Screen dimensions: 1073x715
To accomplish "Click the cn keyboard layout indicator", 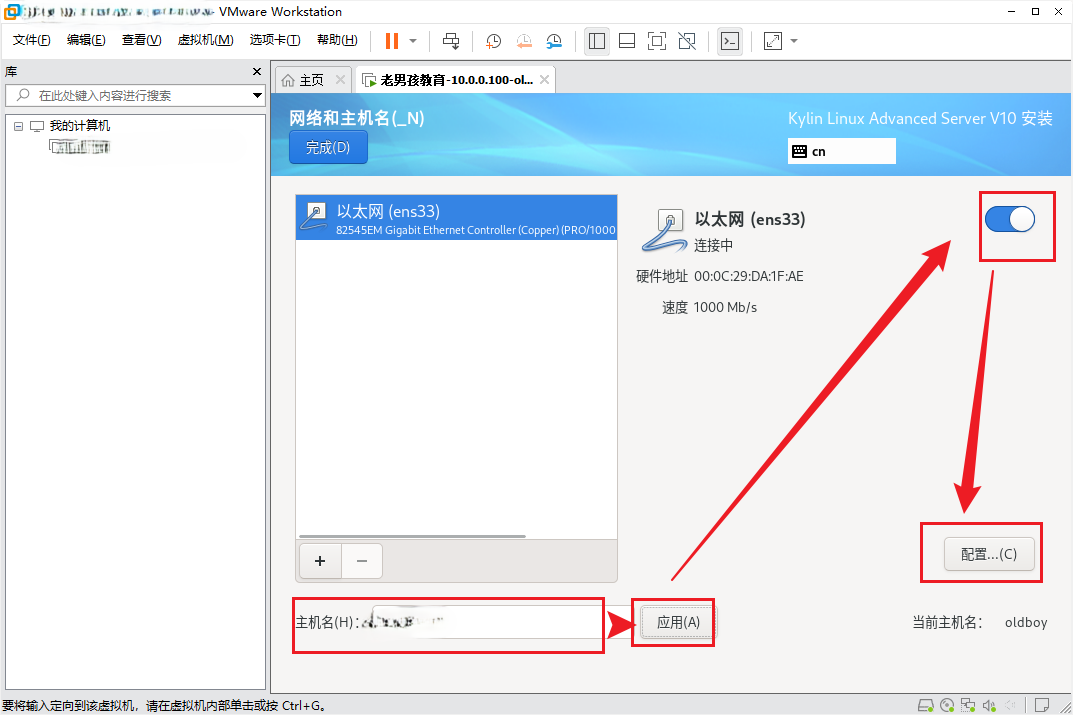I will point(841,151).
